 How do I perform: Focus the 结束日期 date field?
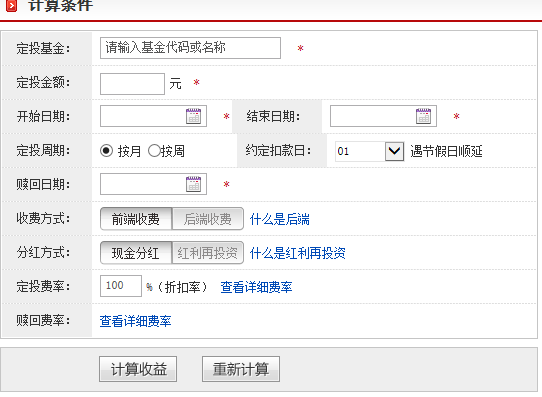point(383,116)
